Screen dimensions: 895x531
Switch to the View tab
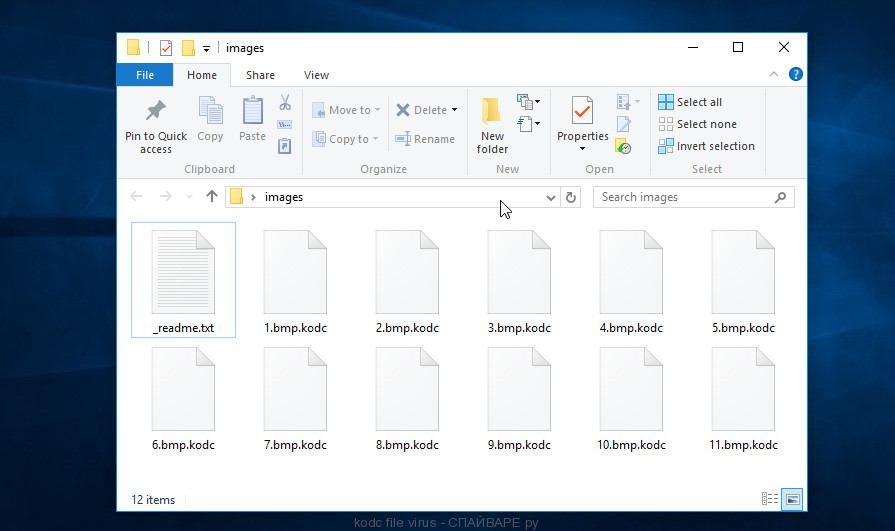tap(316, 75)
